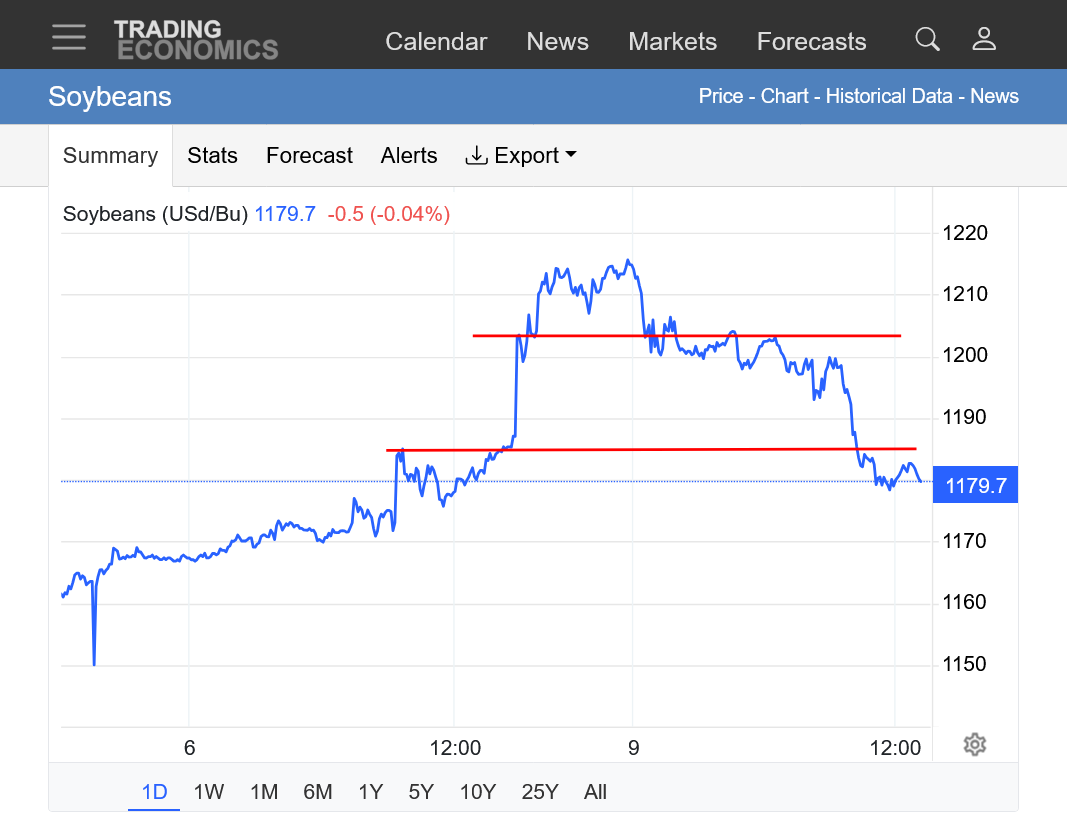Choose the 5Y time range

(421, 792)
